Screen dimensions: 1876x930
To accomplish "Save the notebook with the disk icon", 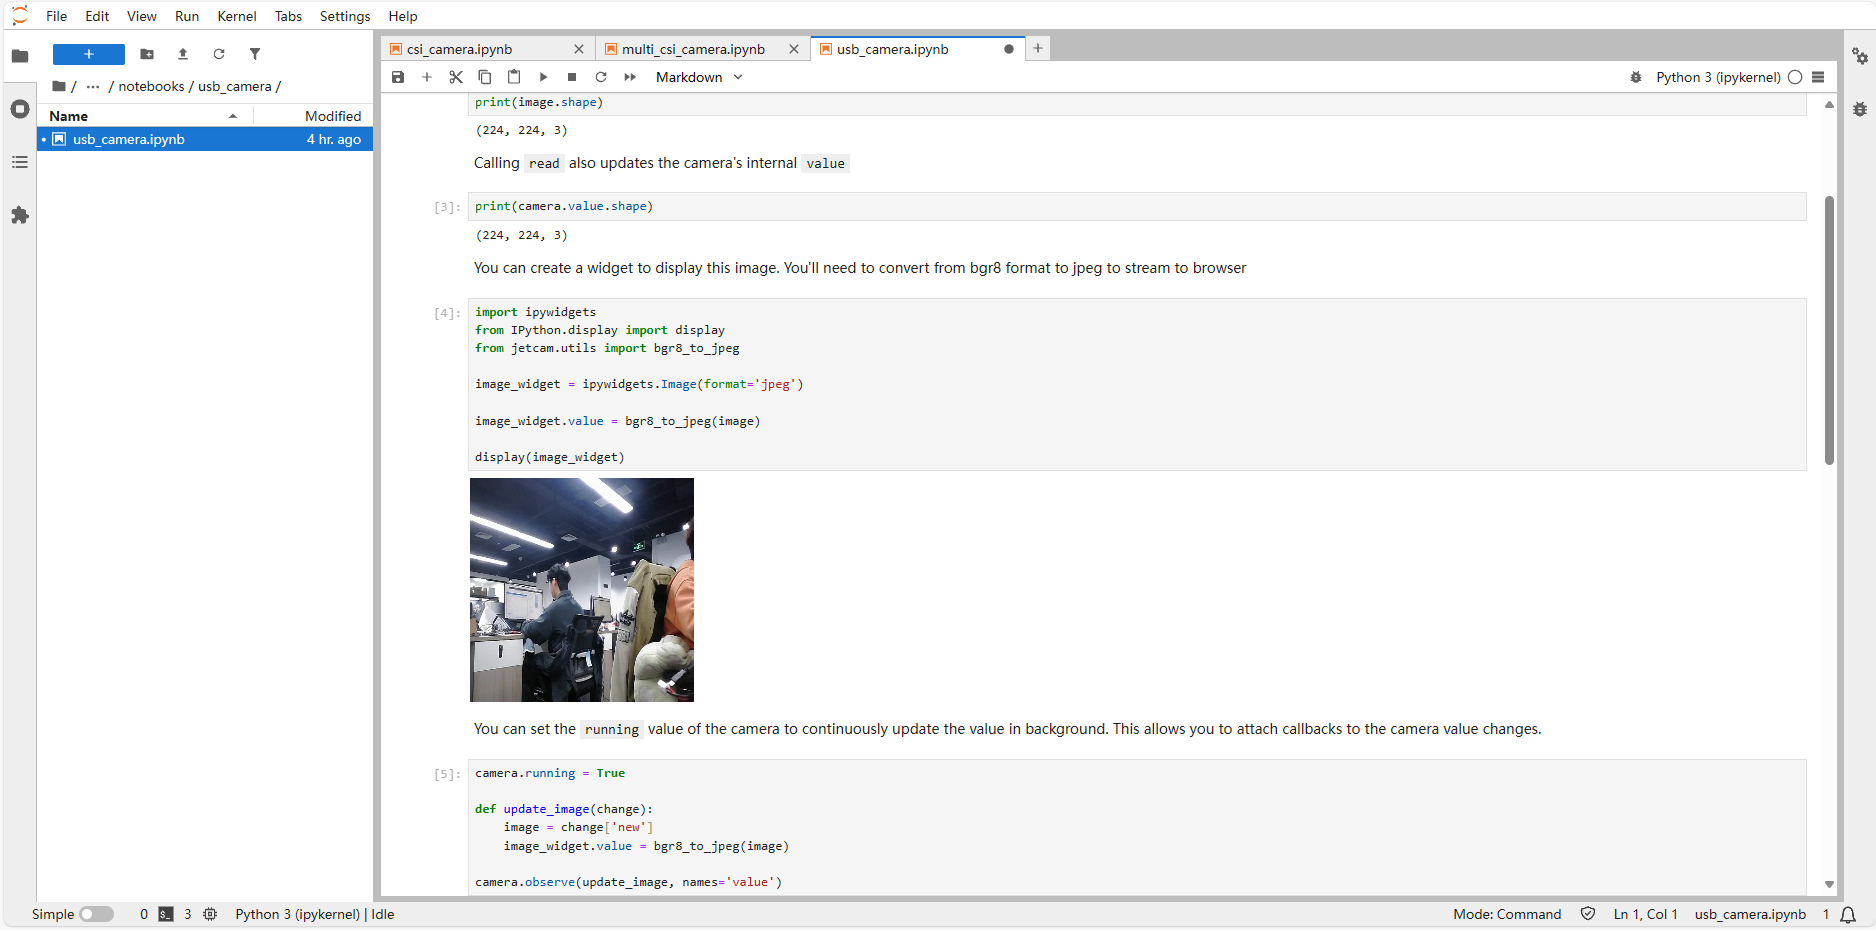I will 398,77.
